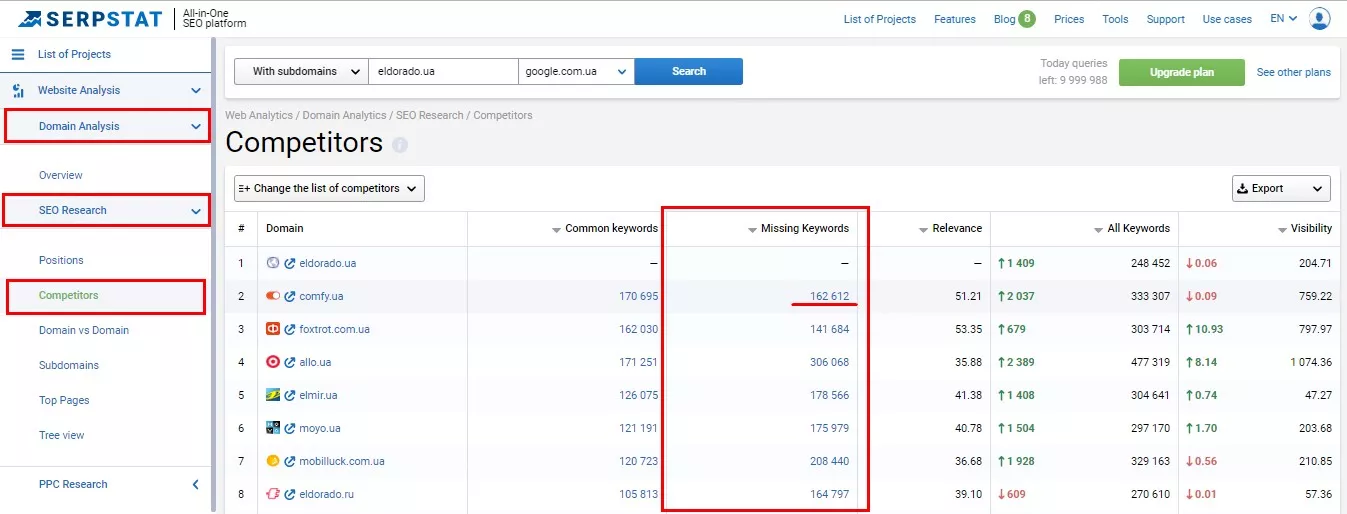Open the Tools menu item
Image resolution: width=1347 pixels, height=514 pixels.
pos(1115,19)
